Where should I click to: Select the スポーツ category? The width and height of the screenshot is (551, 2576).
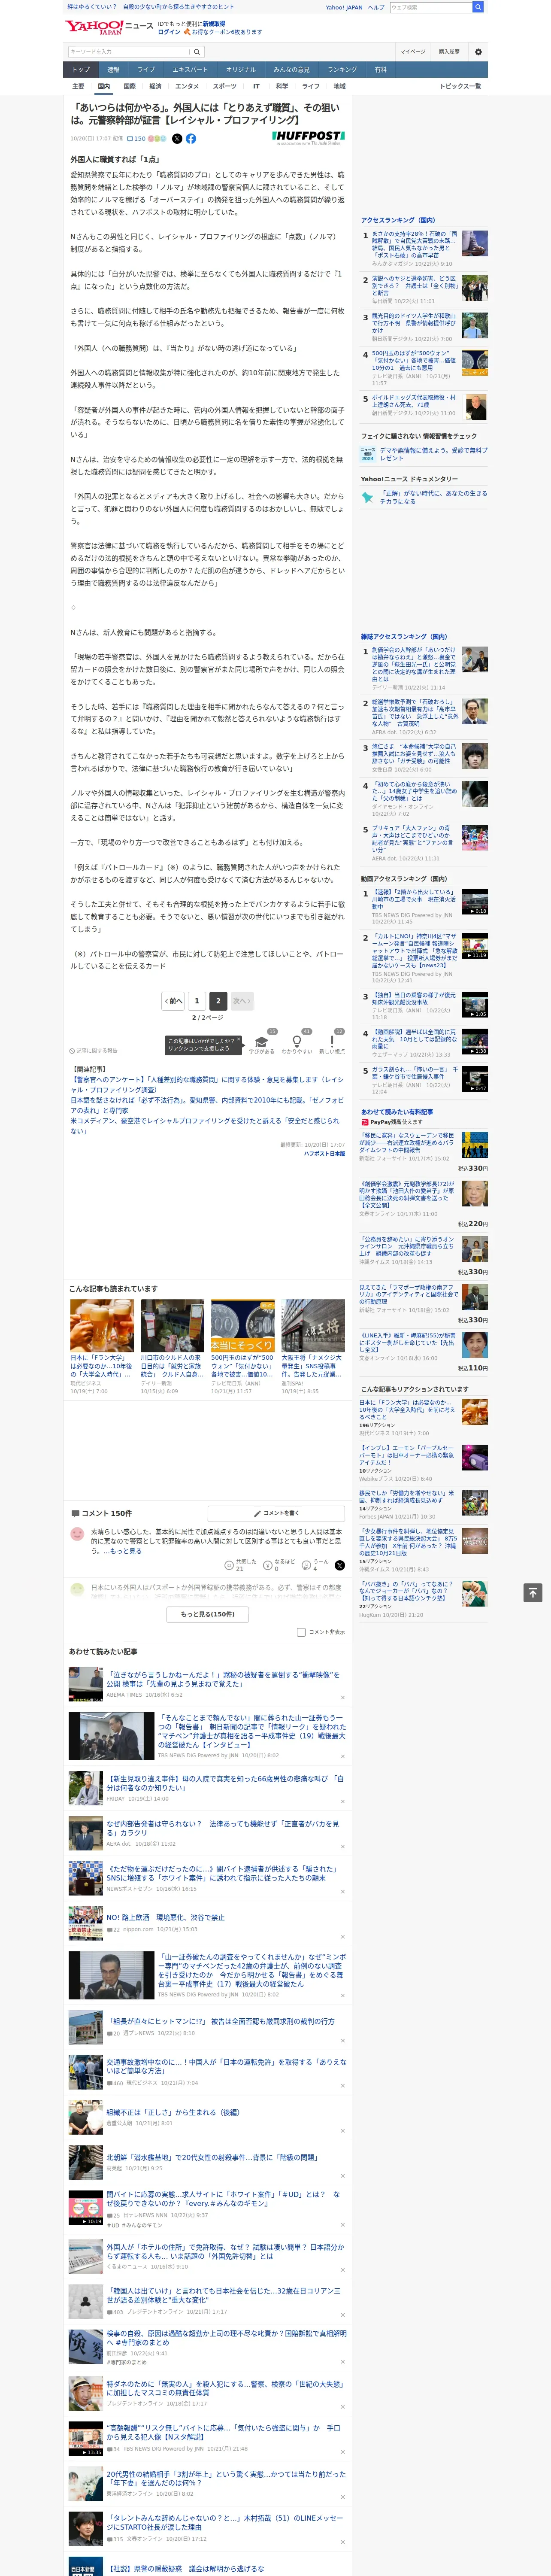pos(225,86)
